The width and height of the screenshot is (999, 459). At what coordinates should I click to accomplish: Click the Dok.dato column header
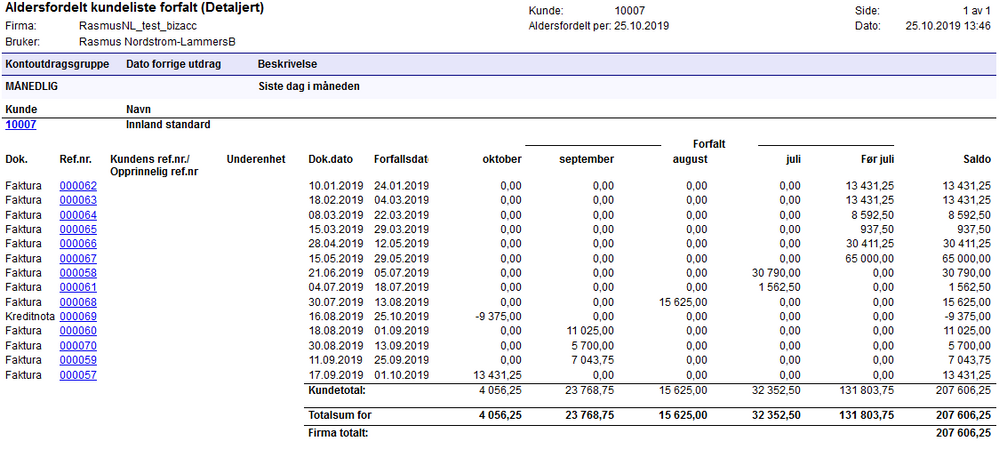tap(330, 159)
